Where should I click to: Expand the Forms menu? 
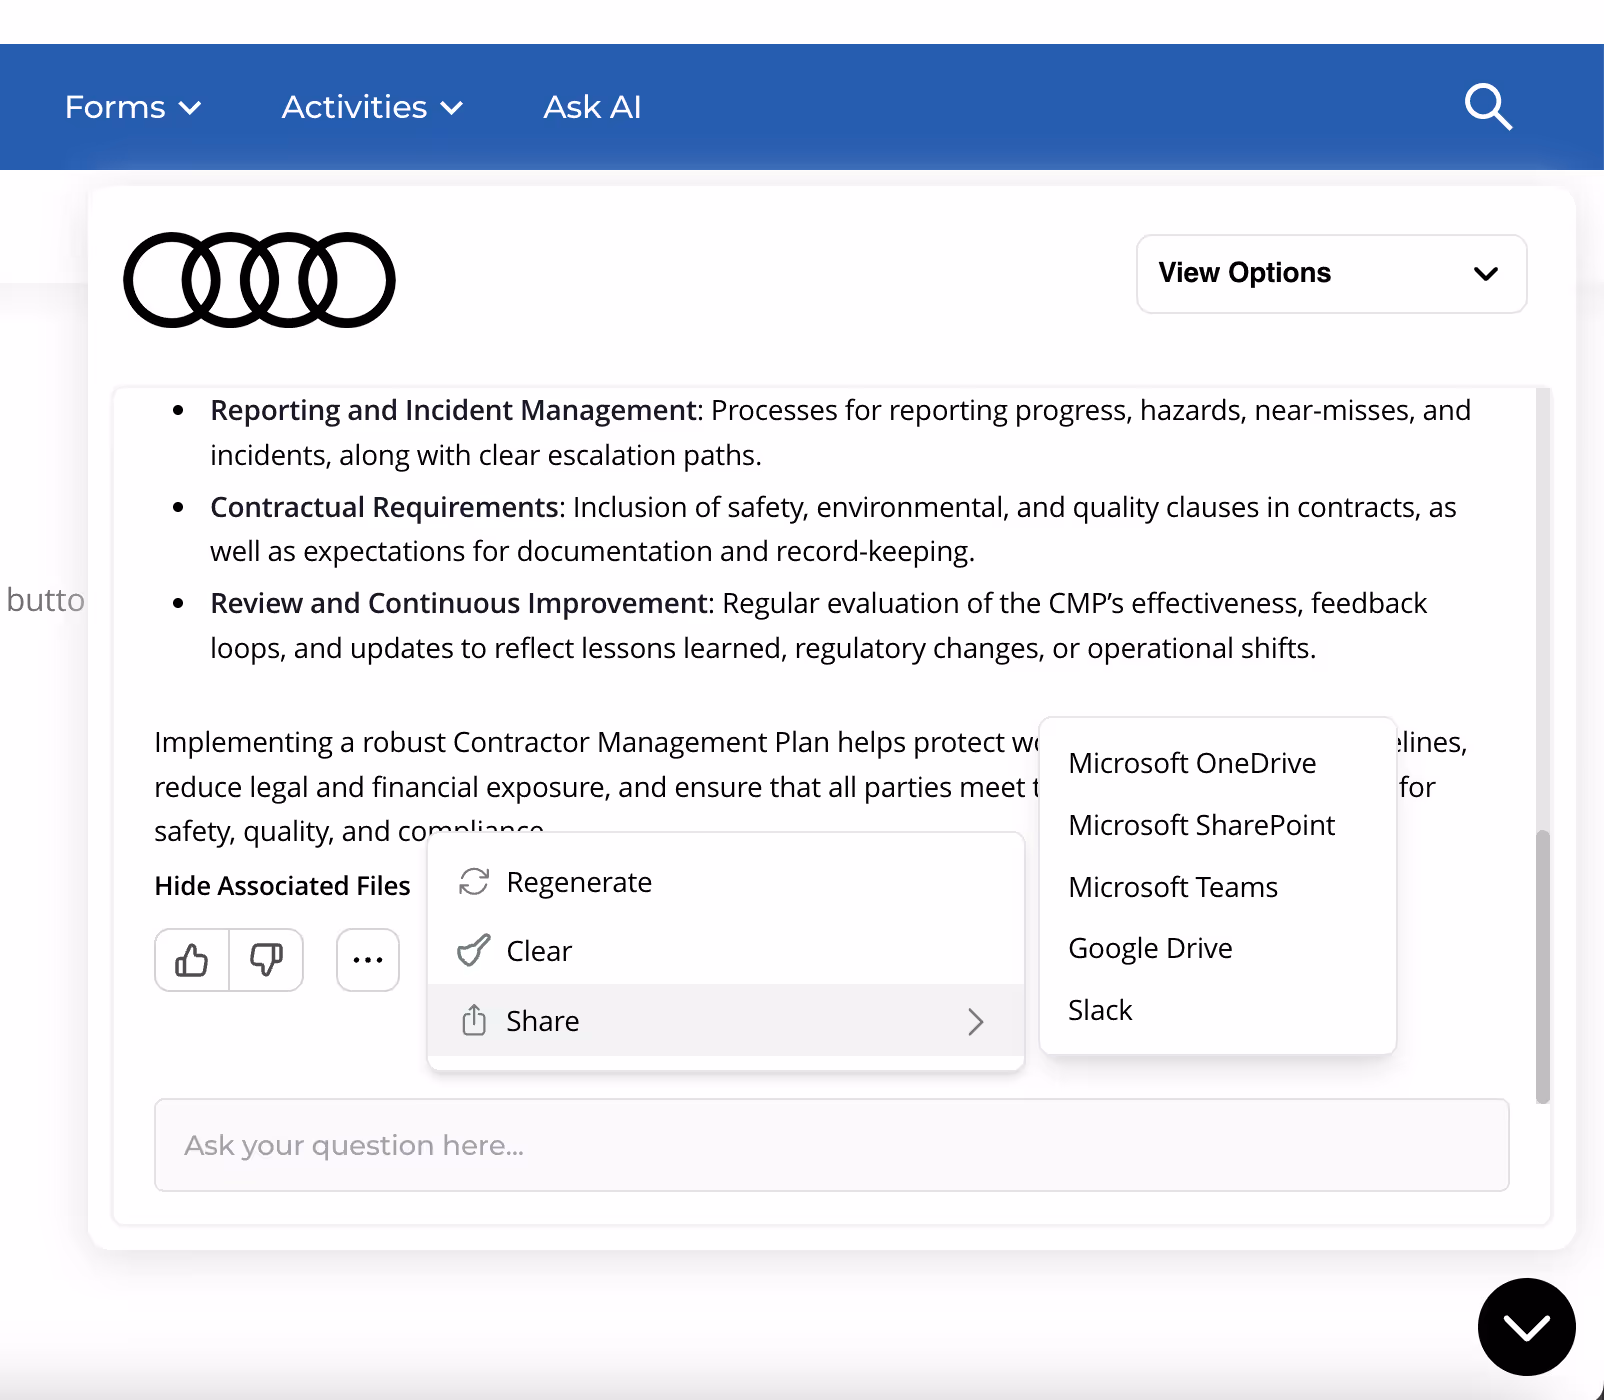tap(133, 107)
